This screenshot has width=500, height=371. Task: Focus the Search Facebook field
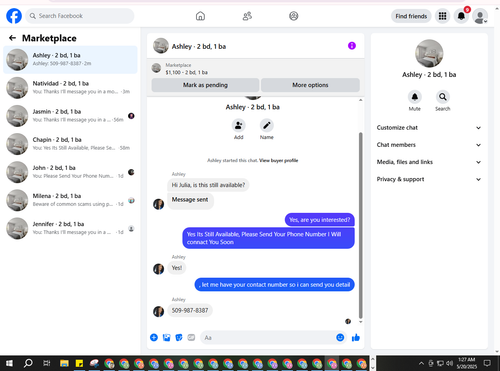[x=80, y=16]
